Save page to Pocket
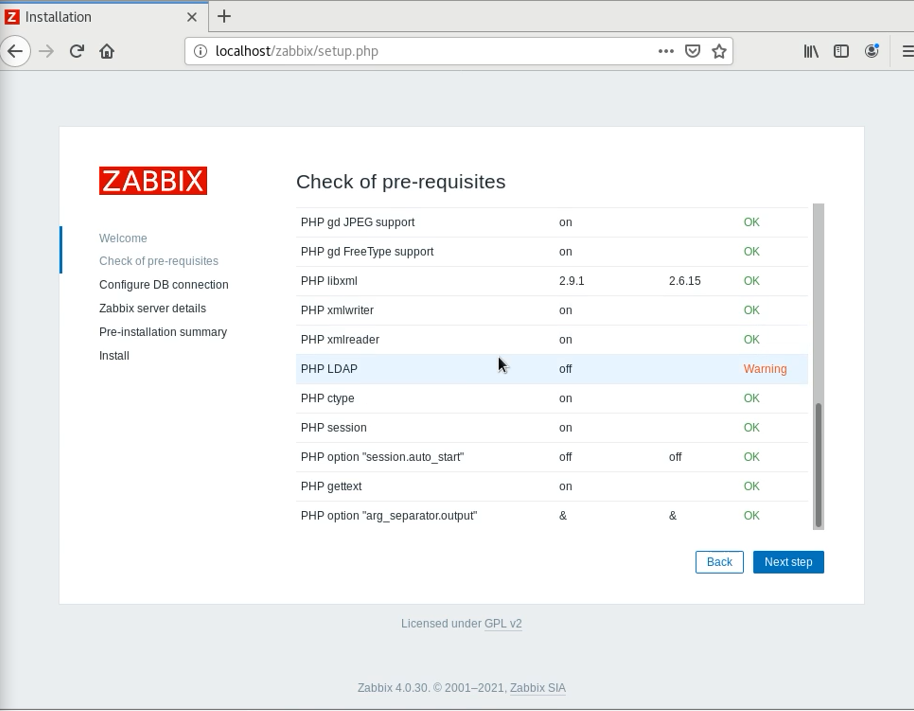Viewport: 914px width, 711px height. [x=692, y=51]
